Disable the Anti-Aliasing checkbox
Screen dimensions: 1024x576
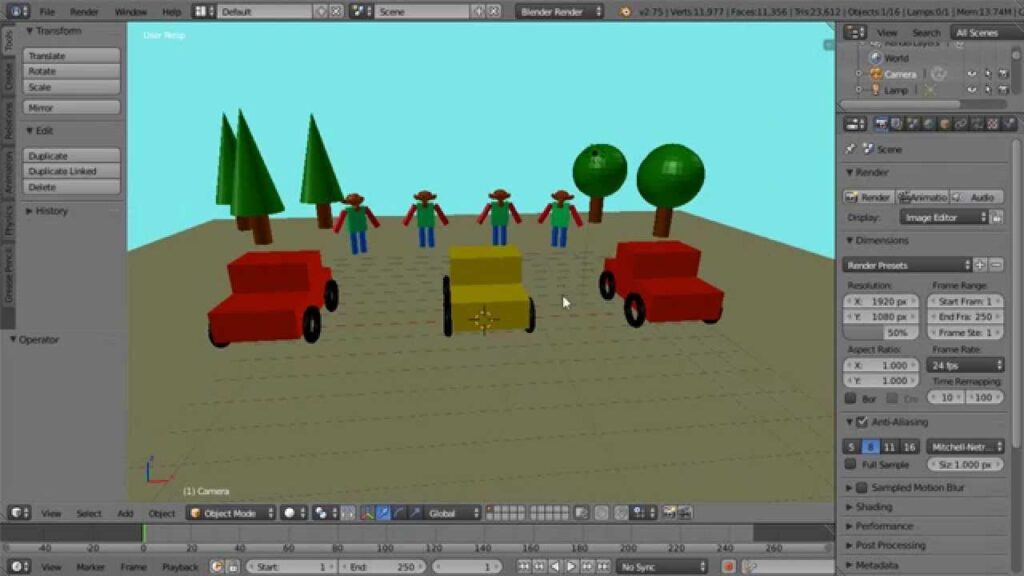(x=862, y=422)
